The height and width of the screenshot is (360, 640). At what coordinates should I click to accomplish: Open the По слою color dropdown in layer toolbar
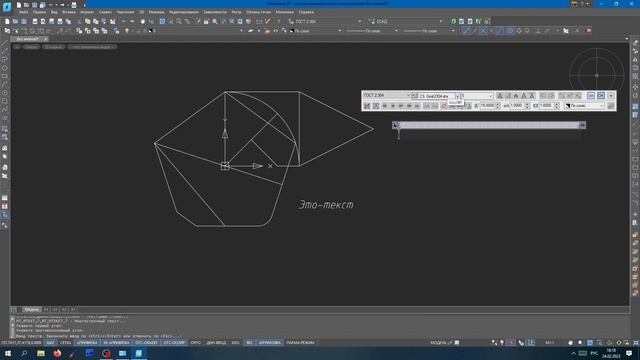pos(340,31)
